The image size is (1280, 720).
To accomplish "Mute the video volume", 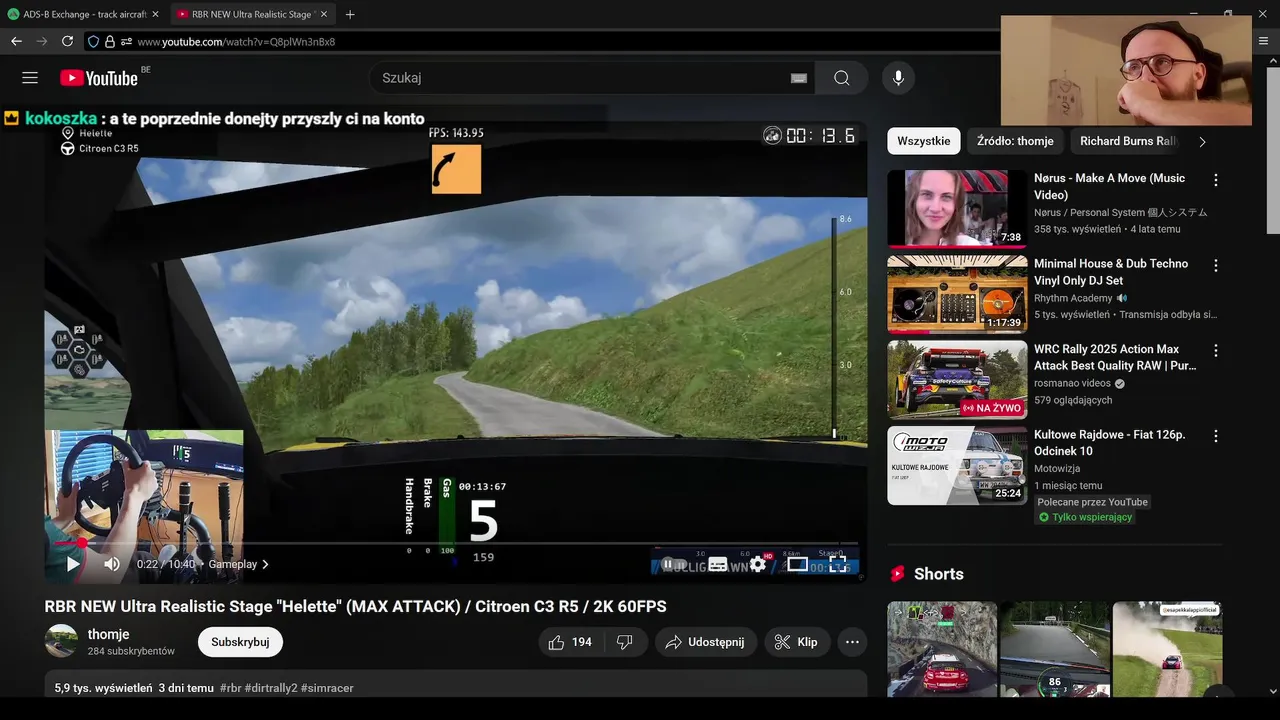I will (112, 564).
